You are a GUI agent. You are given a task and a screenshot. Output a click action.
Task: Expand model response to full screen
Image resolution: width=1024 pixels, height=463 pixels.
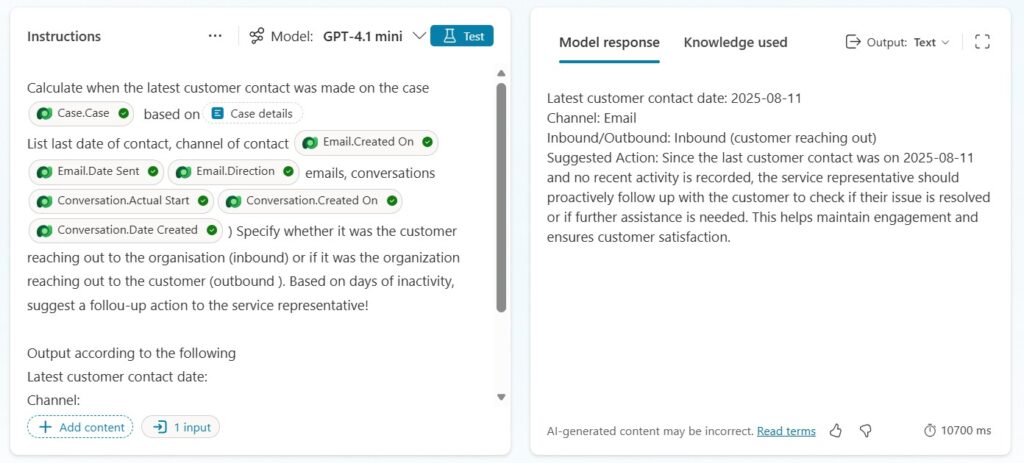(982, 42)
